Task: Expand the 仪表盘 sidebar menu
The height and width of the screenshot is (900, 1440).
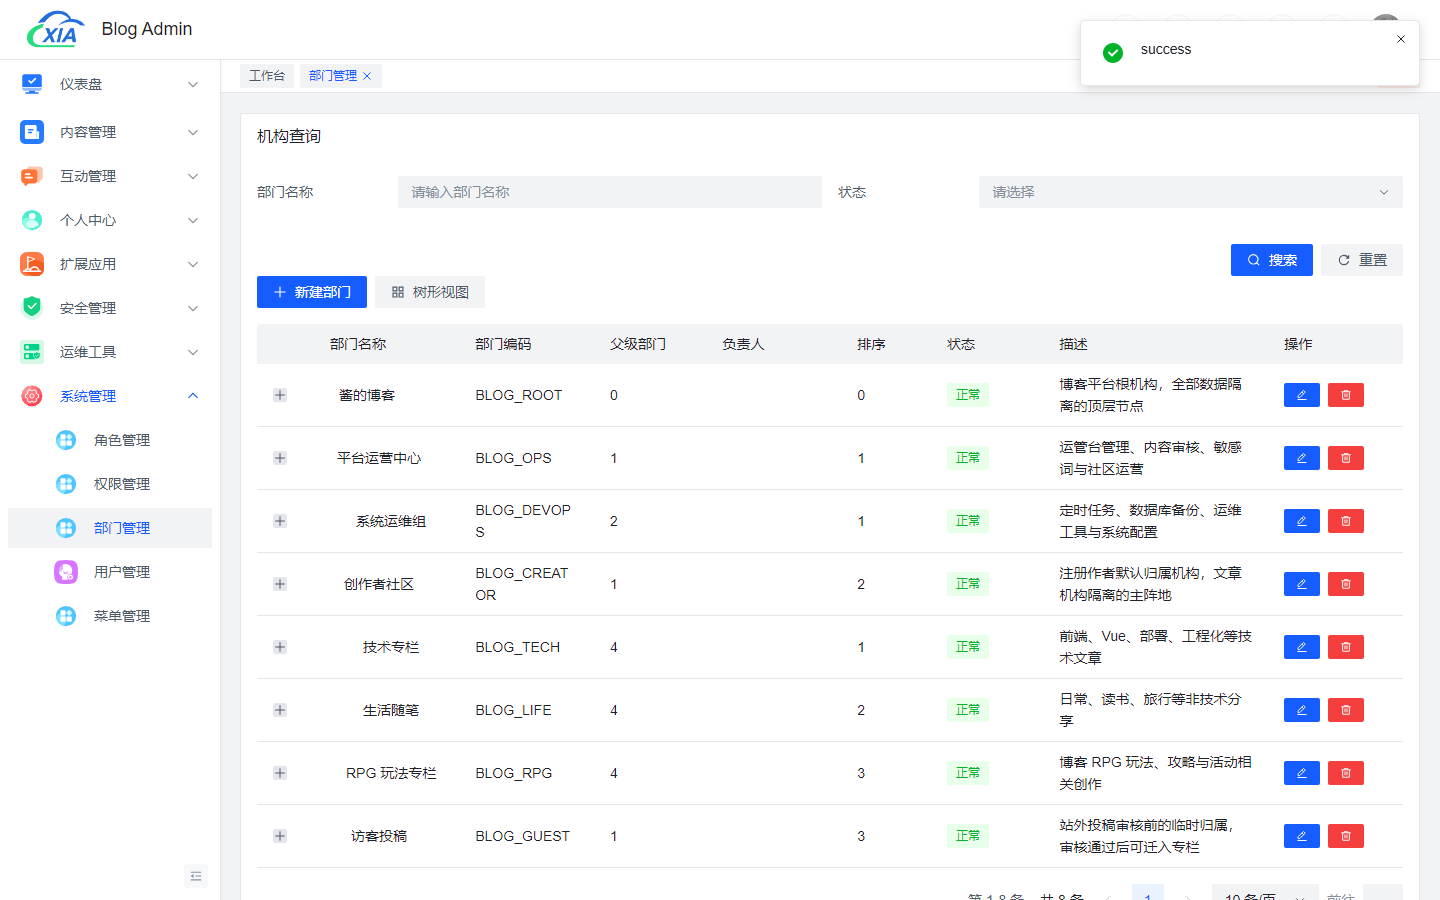Action: click(110, 84)
